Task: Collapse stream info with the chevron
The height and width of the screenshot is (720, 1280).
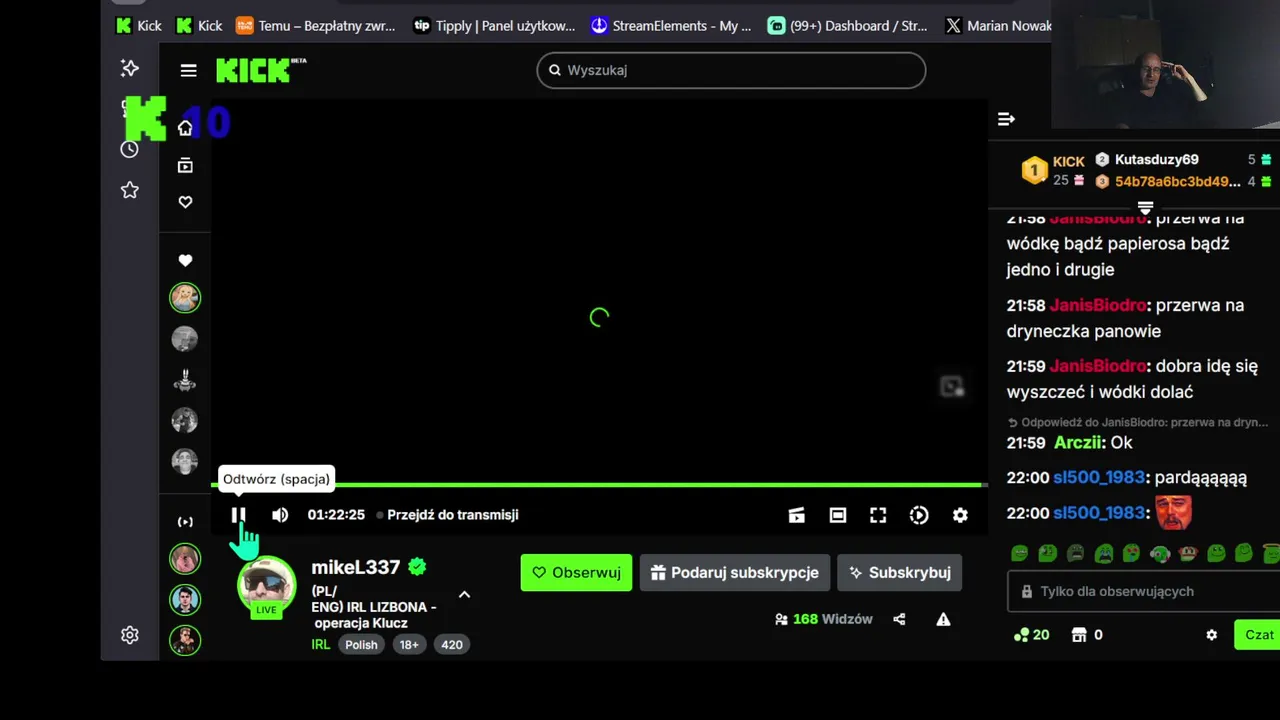Action: (x=464, y=594)
